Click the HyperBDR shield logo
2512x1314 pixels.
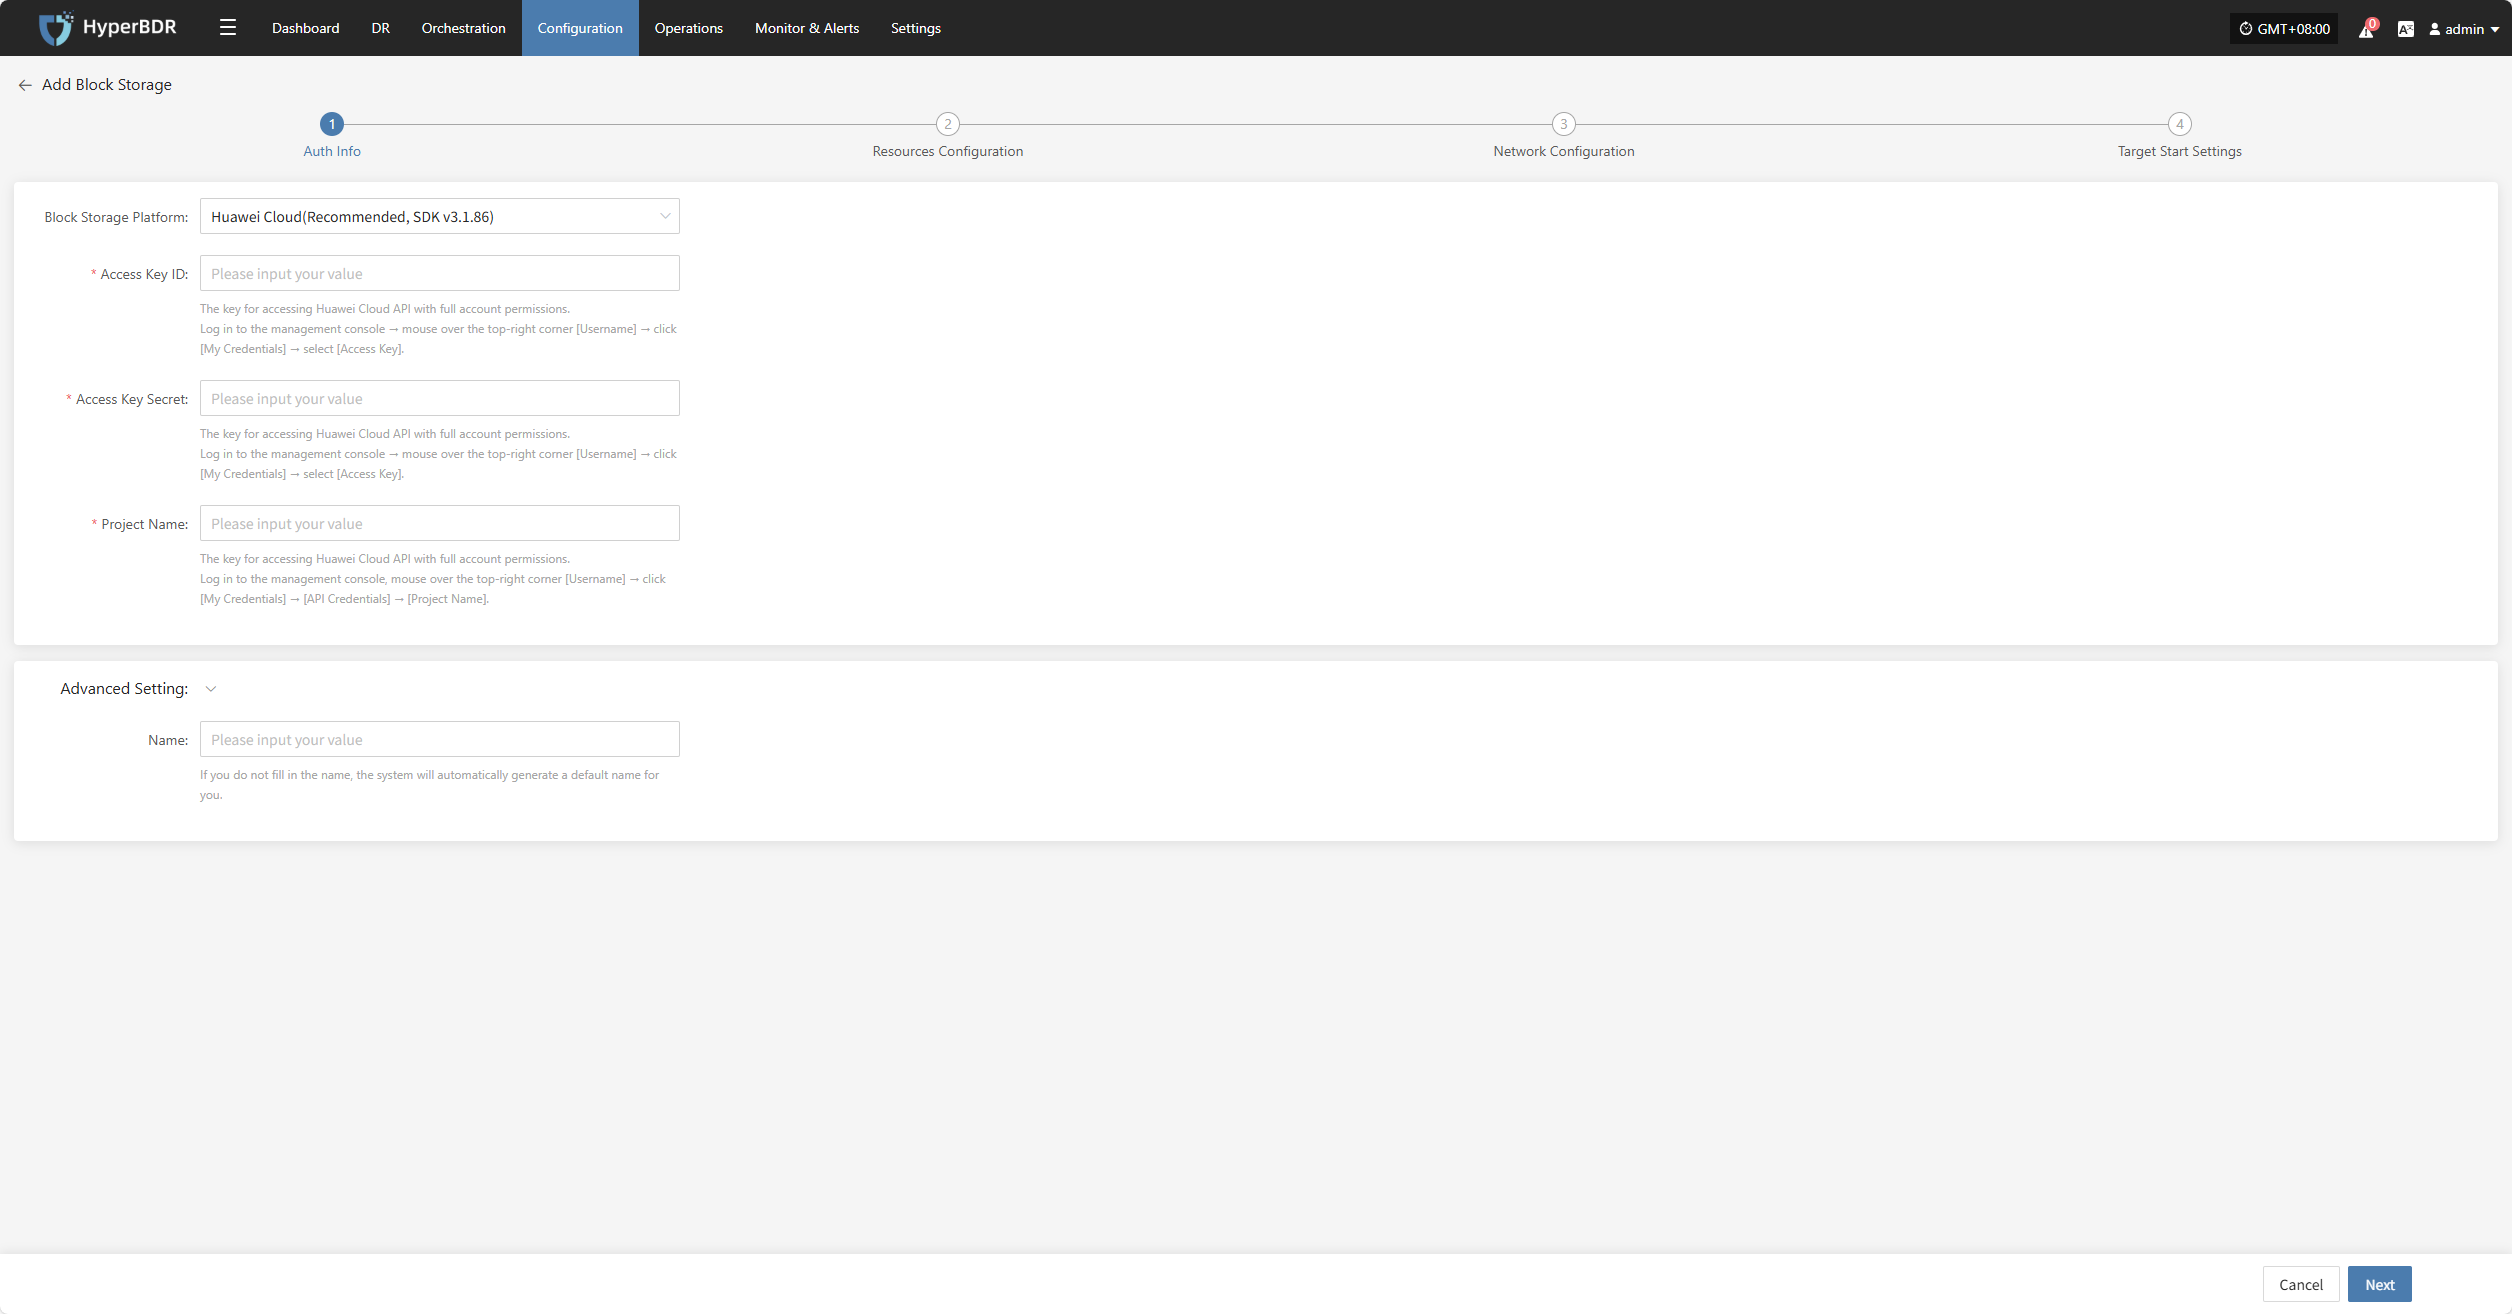[55, 28]
